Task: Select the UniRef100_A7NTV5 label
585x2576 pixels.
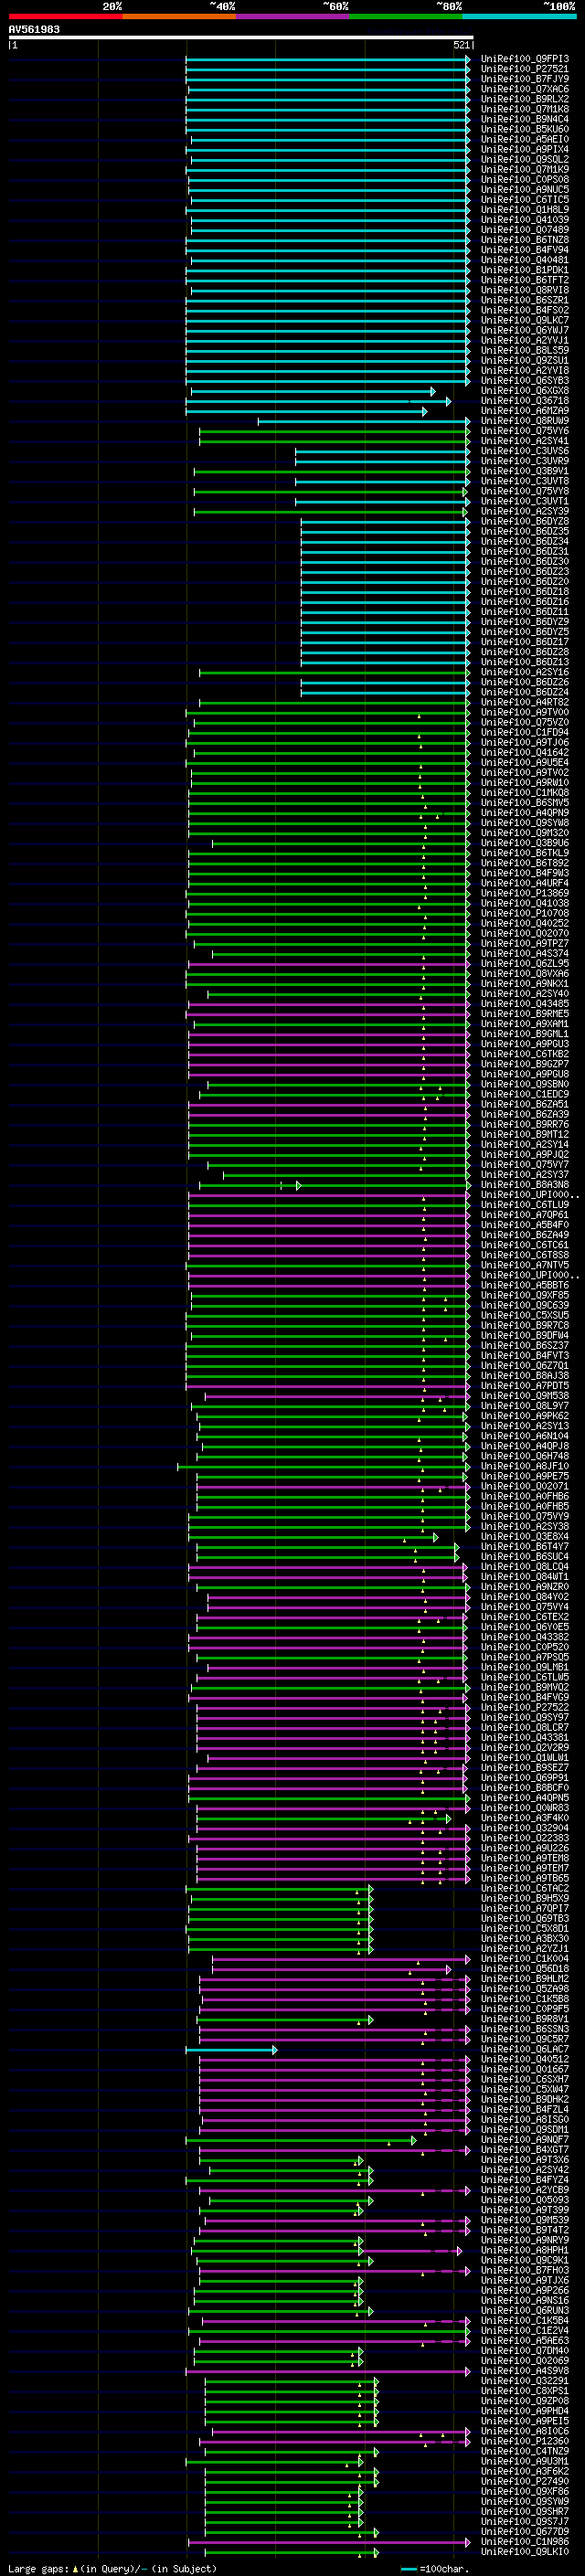Action: pyautogui.click(x=525, y=1265)
